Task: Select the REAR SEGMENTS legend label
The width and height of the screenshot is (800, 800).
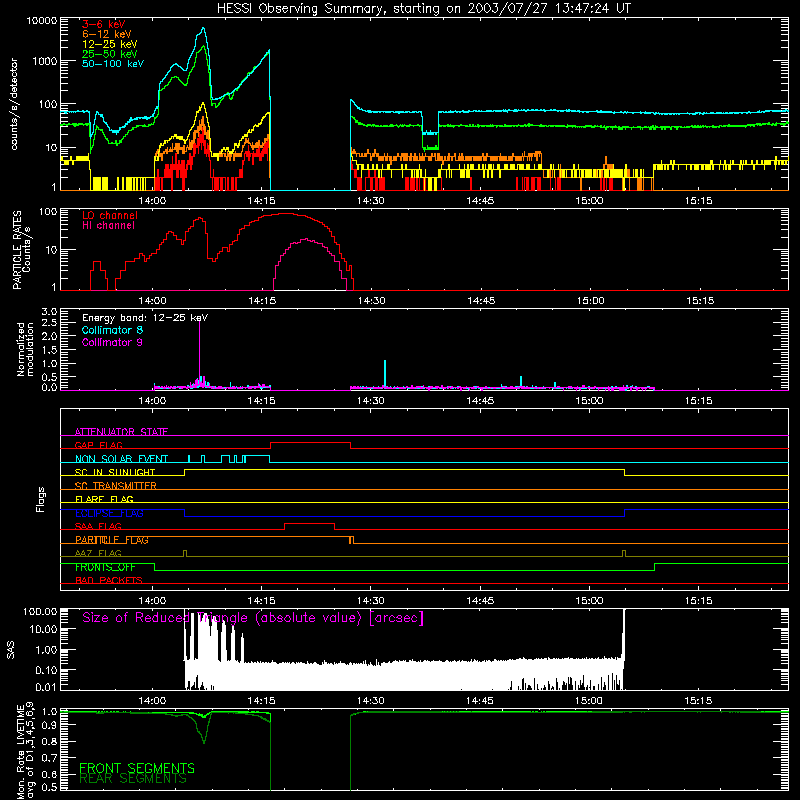Action: (x=133, y=779)
